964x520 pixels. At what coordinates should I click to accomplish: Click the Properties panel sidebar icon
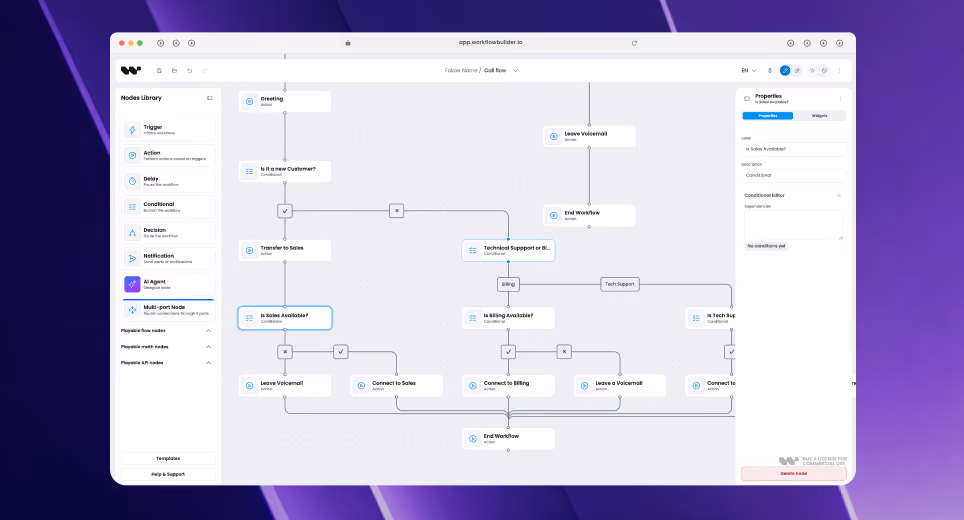[x=747, y=98]
